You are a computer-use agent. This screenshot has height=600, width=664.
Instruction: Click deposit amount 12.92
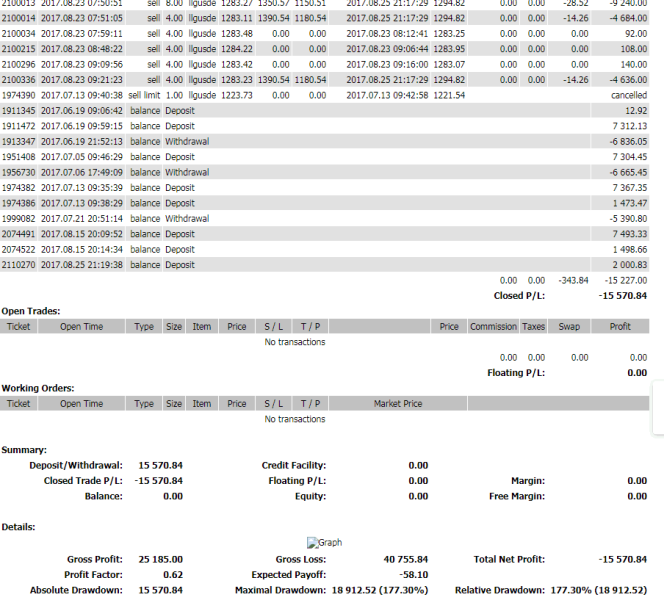636,111
